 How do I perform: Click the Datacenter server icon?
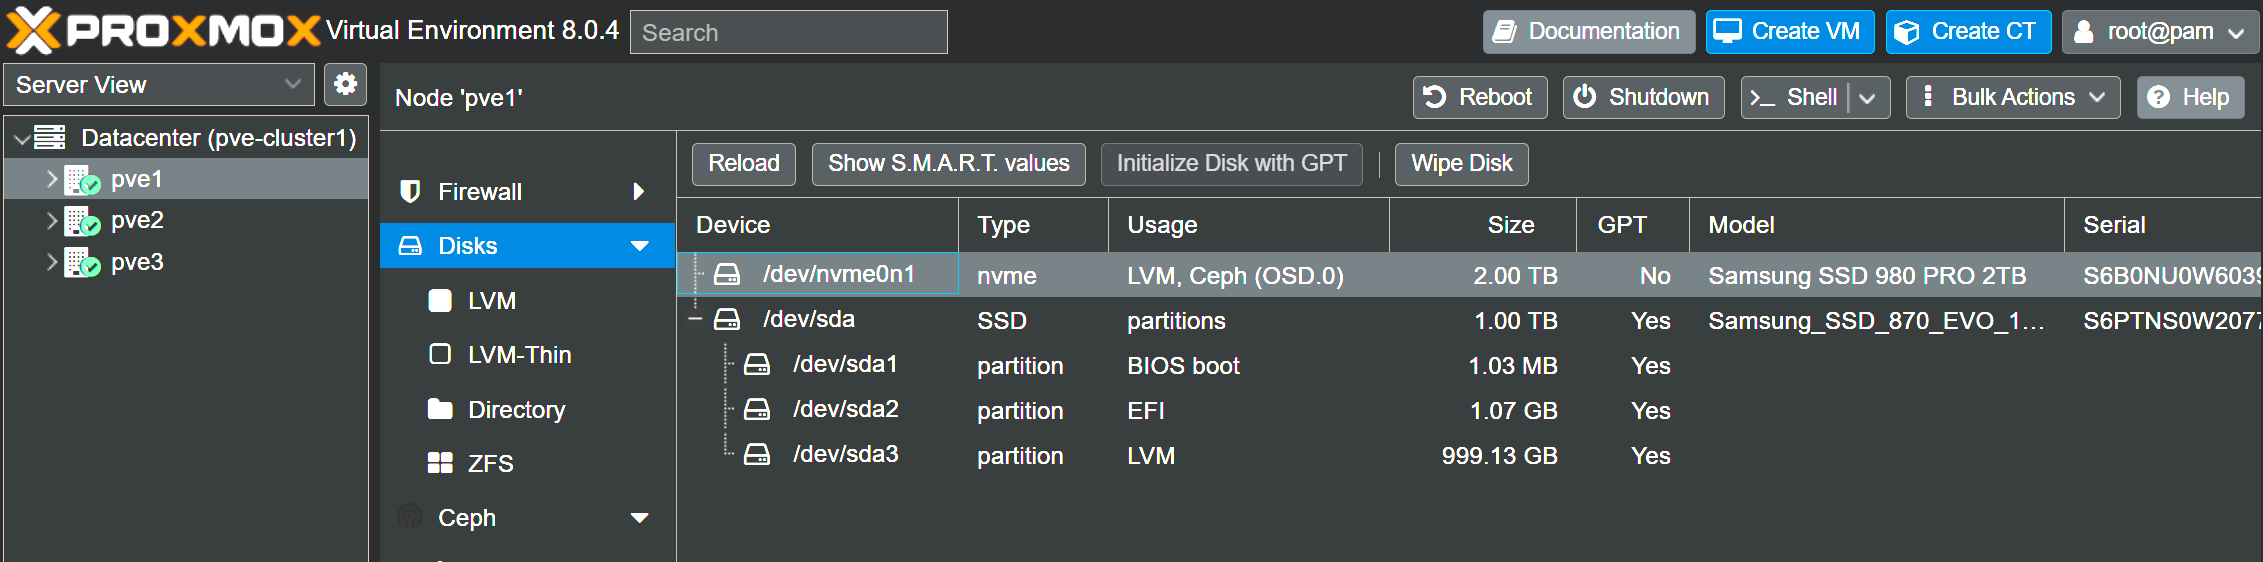click(50, 138)
